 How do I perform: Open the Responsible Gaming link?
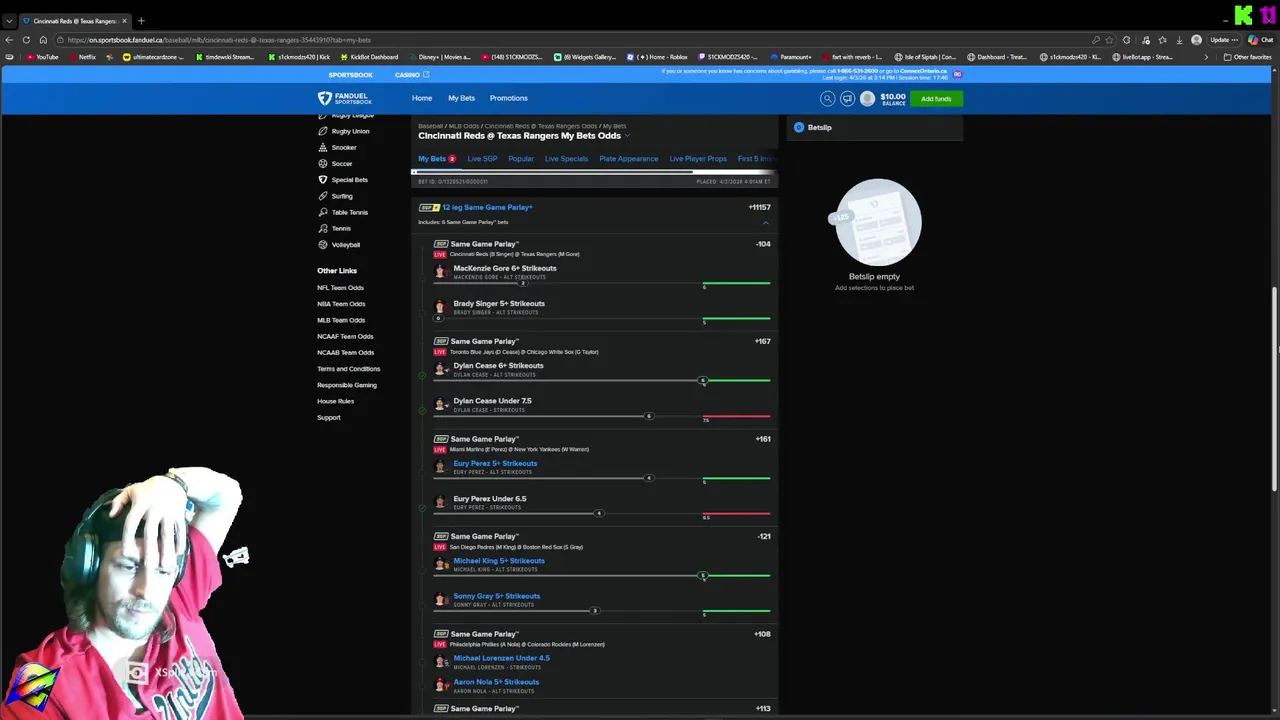point(347,385)
